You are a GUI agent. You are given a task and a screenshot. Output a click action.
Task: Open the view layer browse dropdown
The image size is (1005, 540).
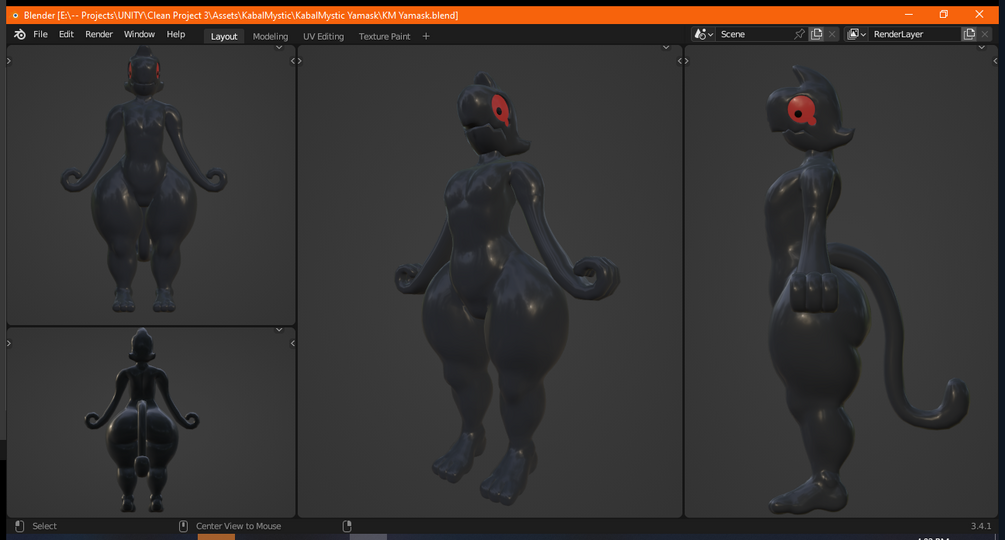tap(856, 35)
